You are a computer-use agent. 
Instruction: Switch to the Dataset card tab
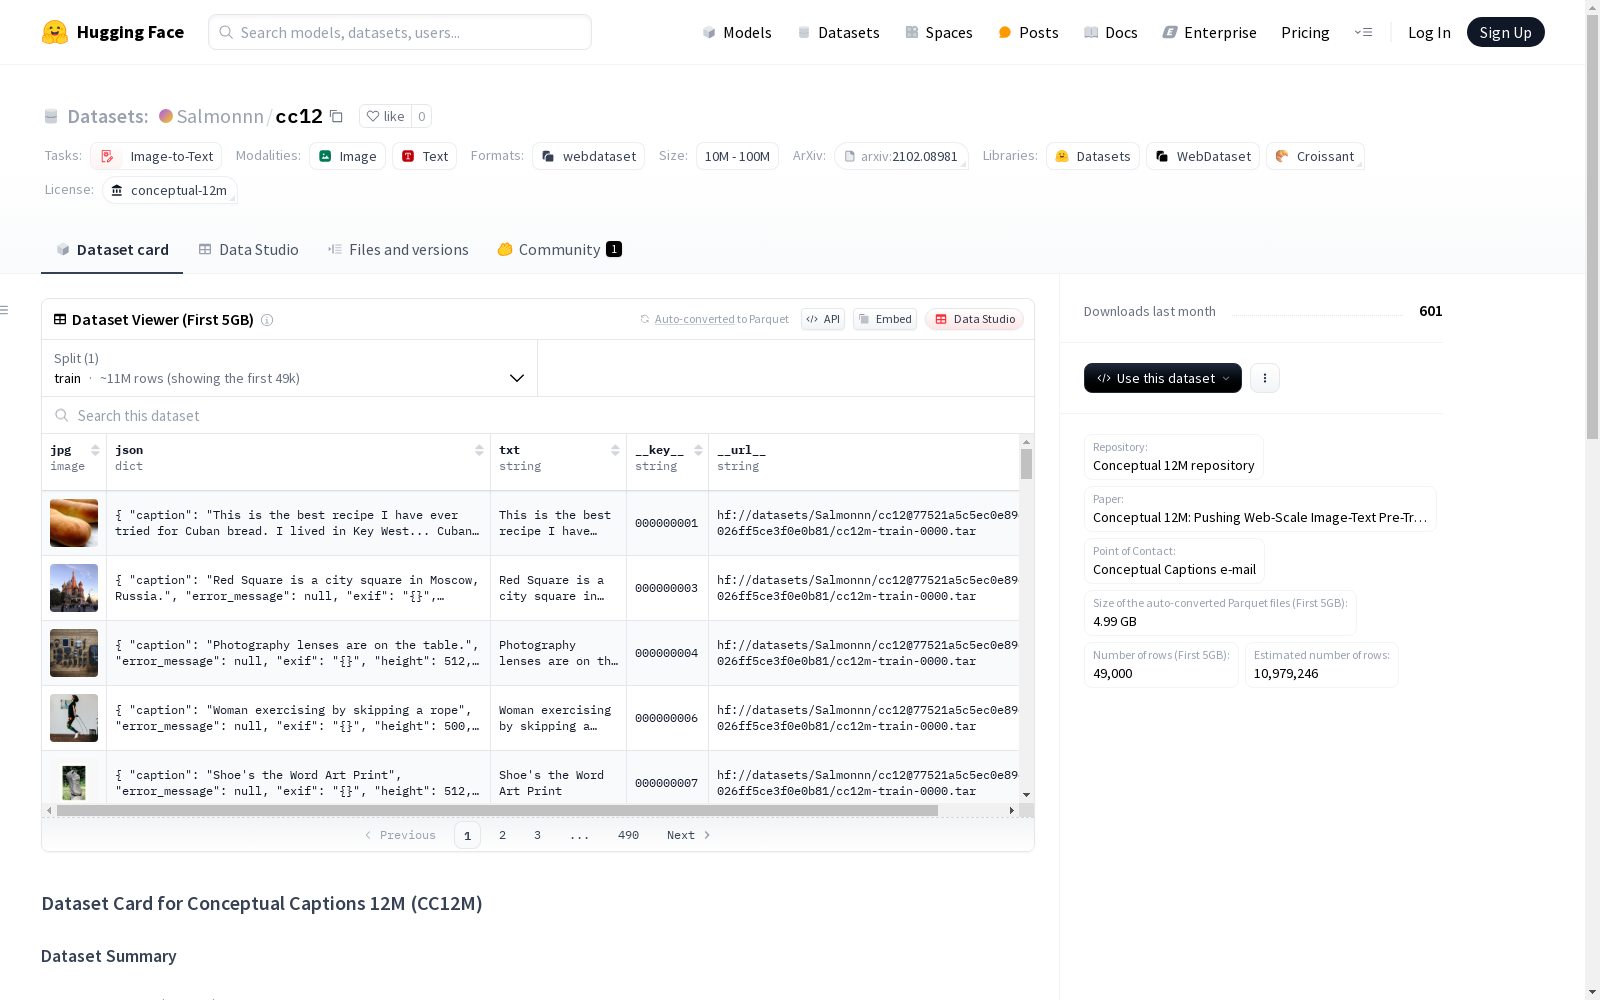point(112,250)
